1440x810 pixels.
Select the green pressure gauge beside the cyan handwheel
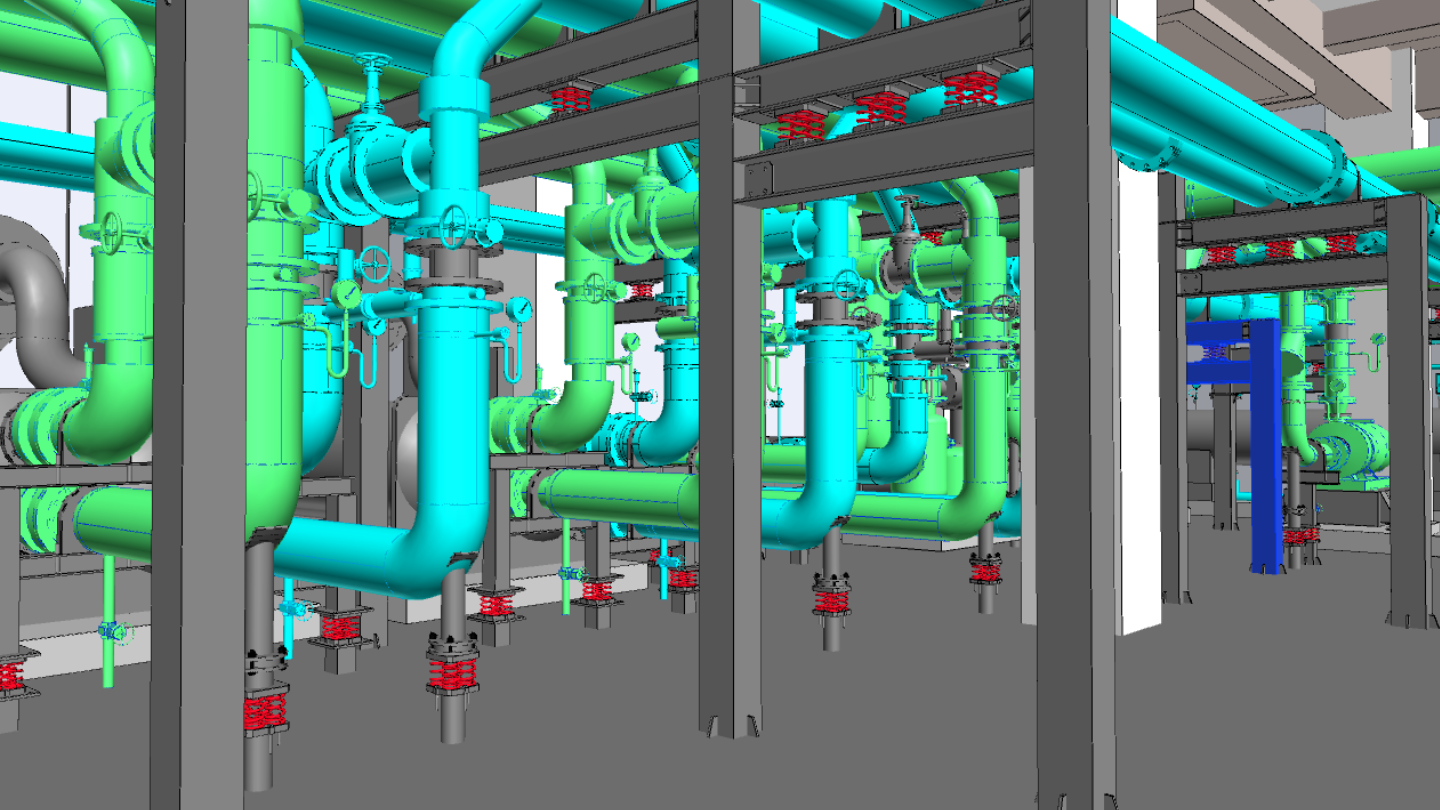coord(347,293)
